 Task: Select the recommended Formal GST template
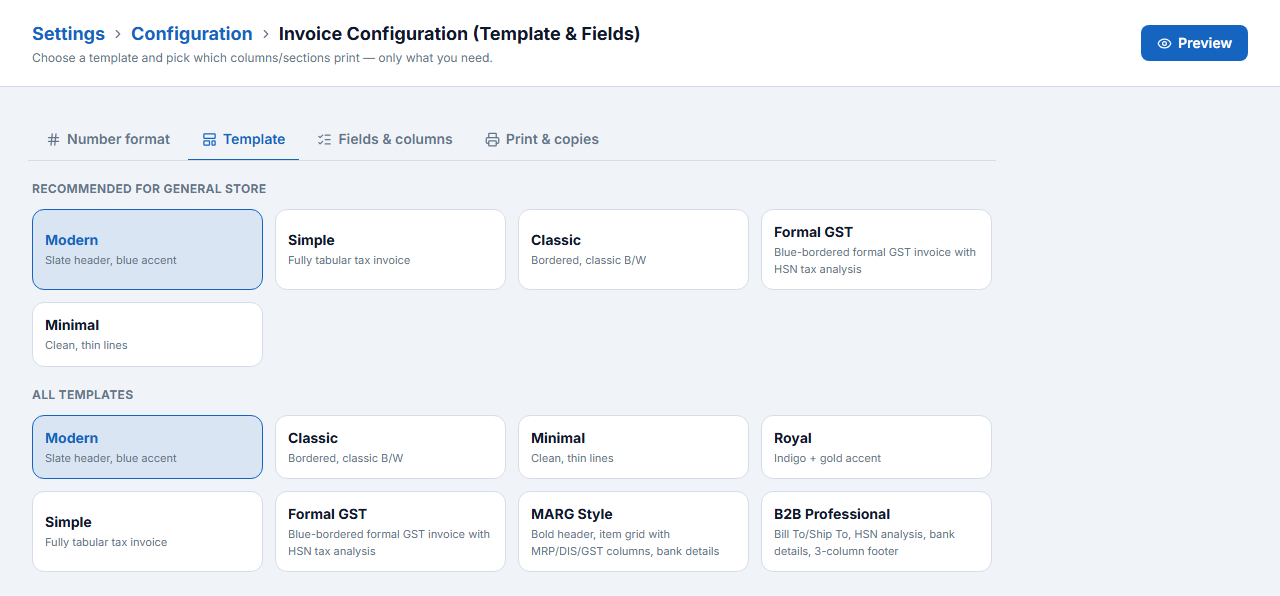tap(876, 249)
